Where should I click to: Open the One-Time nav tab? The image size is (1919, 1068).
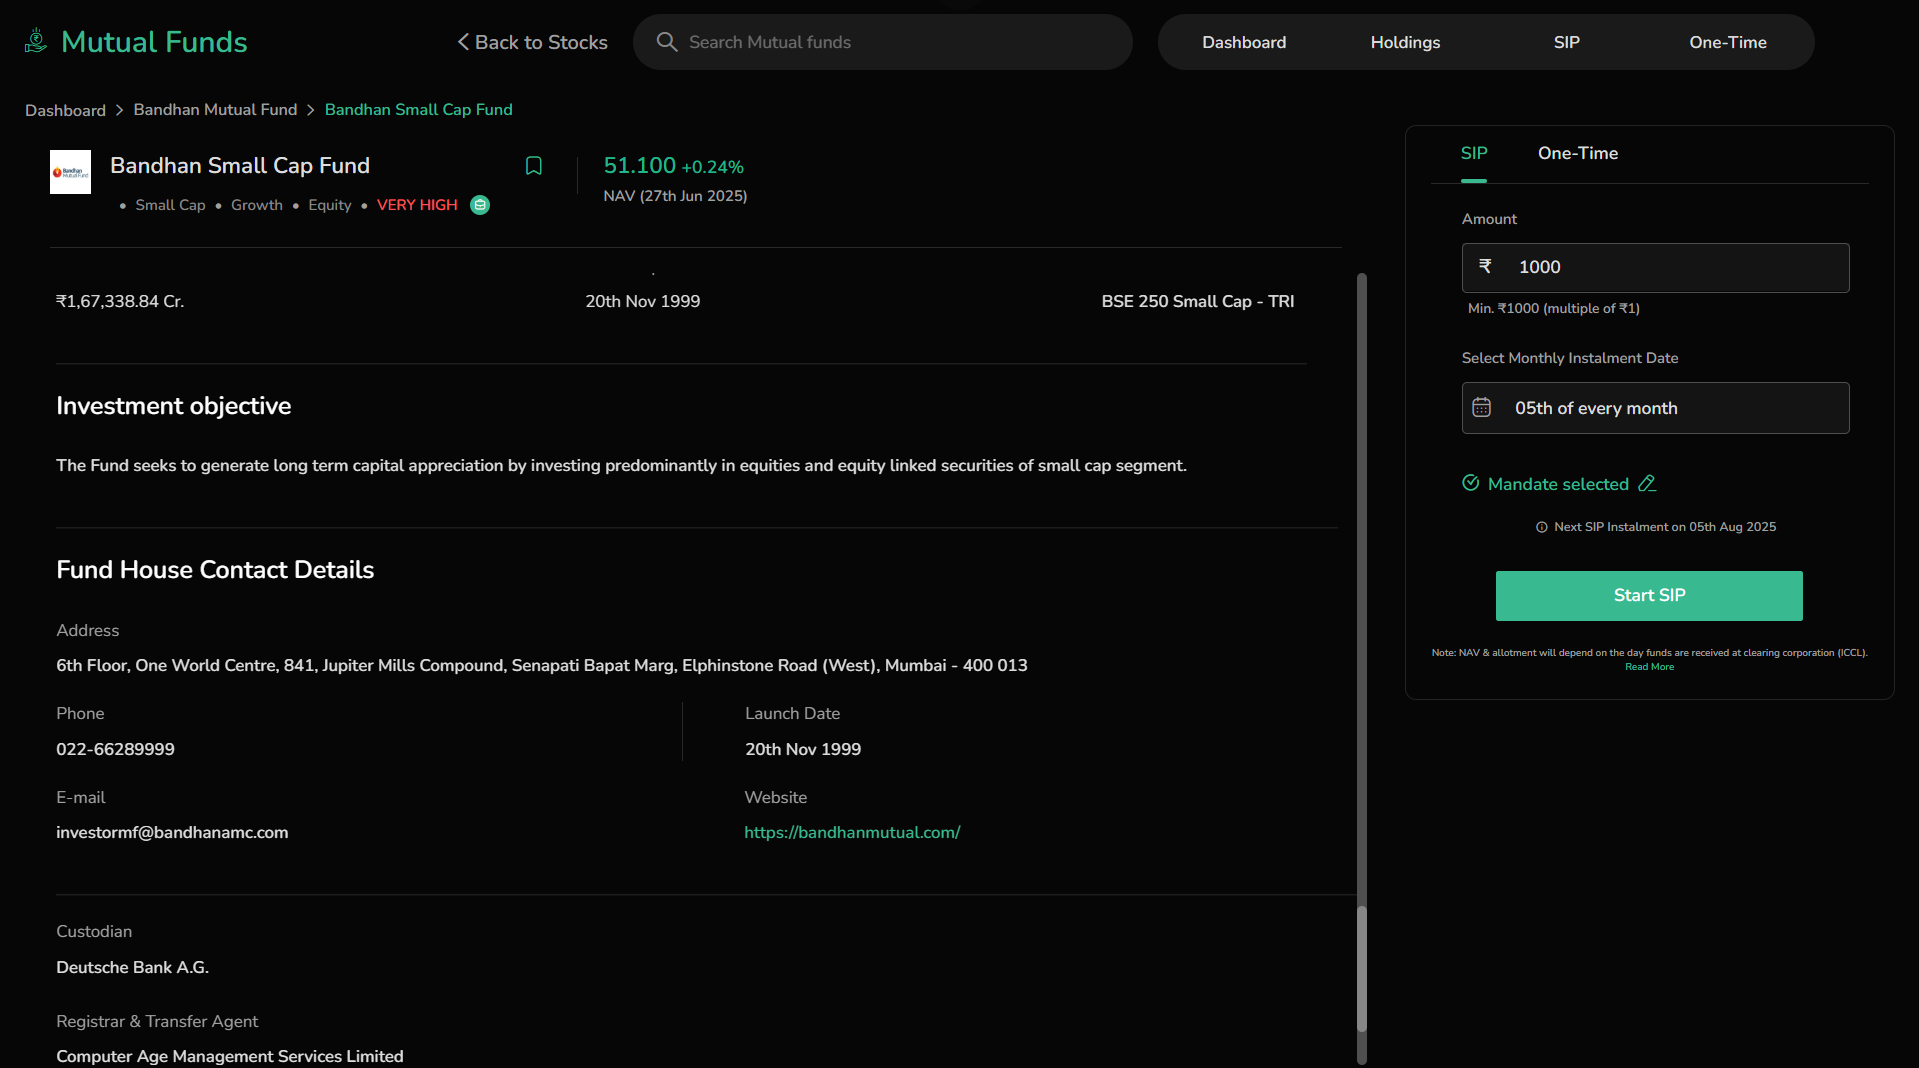click(1727, 42)
